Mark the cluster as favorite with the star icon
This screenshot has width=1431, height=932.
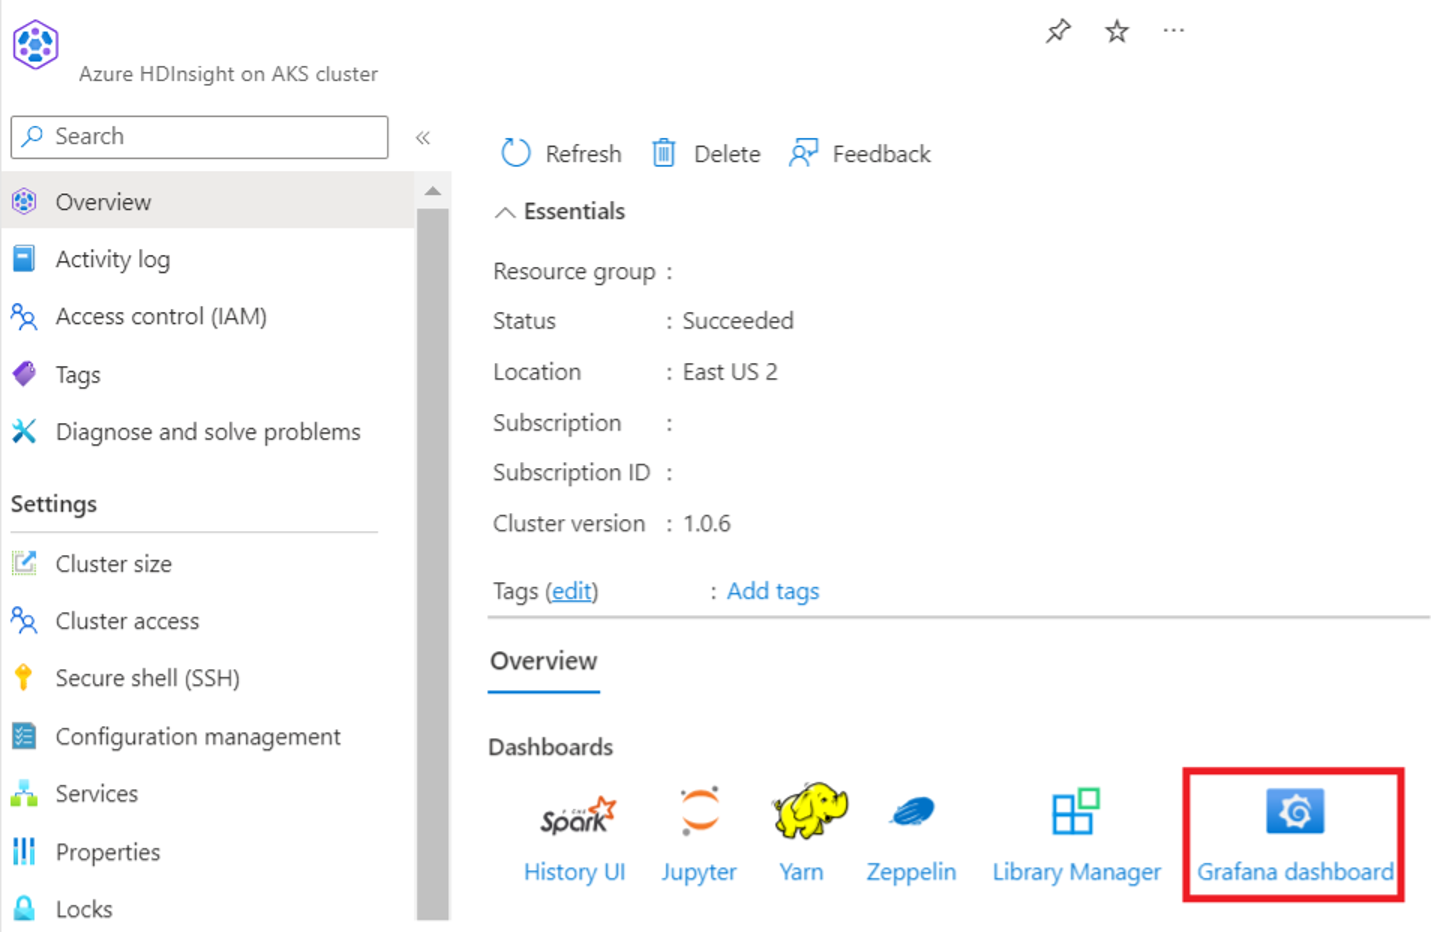[x=1116, y=31]
